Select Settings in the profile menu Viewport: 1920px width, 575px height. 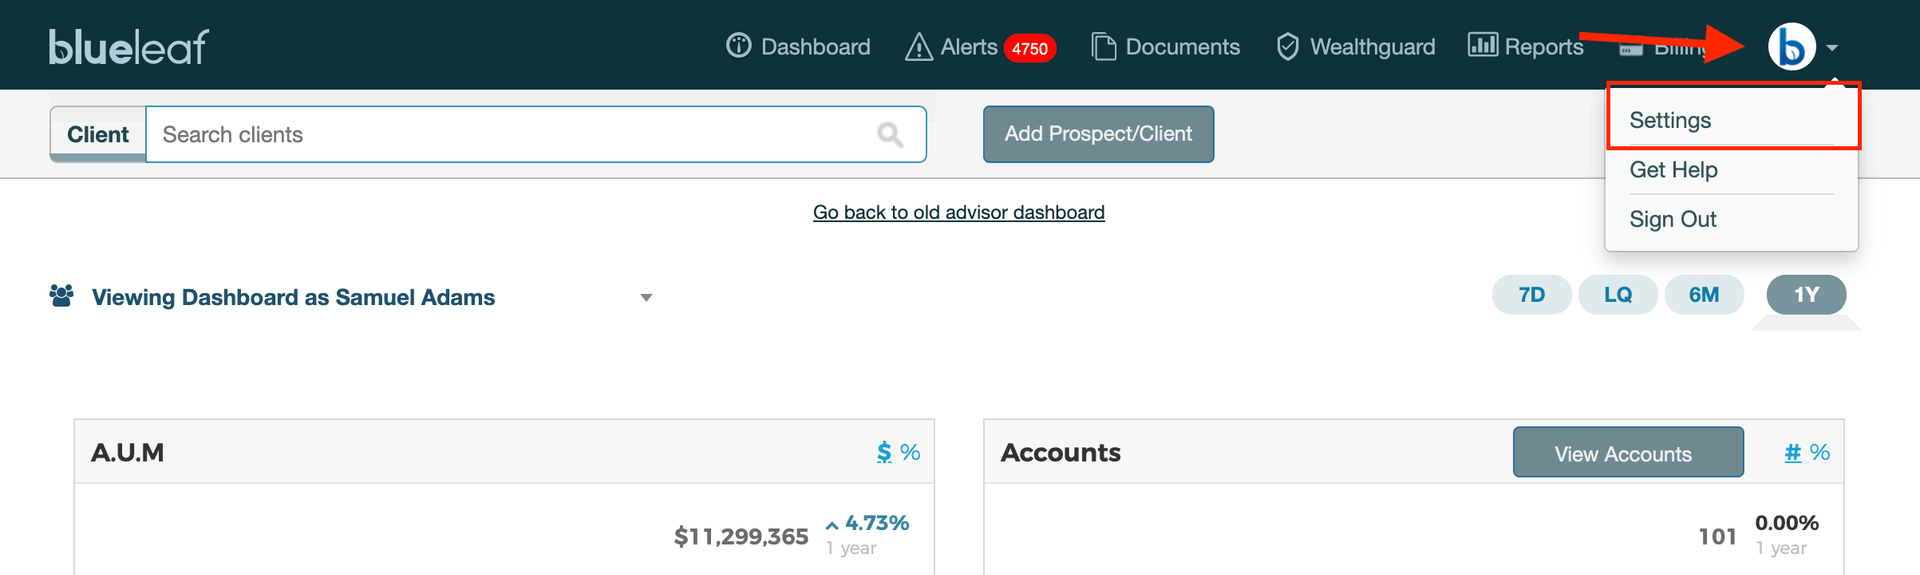1670,120
